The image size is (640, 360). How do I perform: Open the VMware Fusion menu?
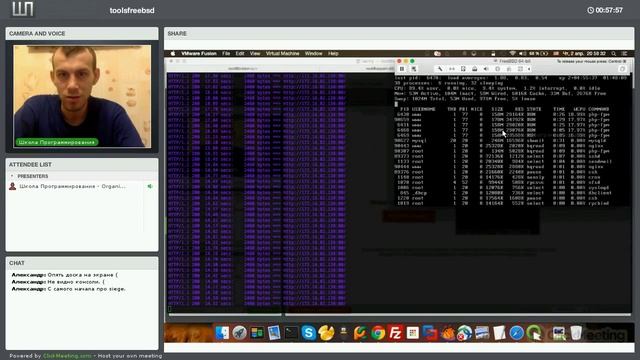pyautogui.click(x=198, y=53)
